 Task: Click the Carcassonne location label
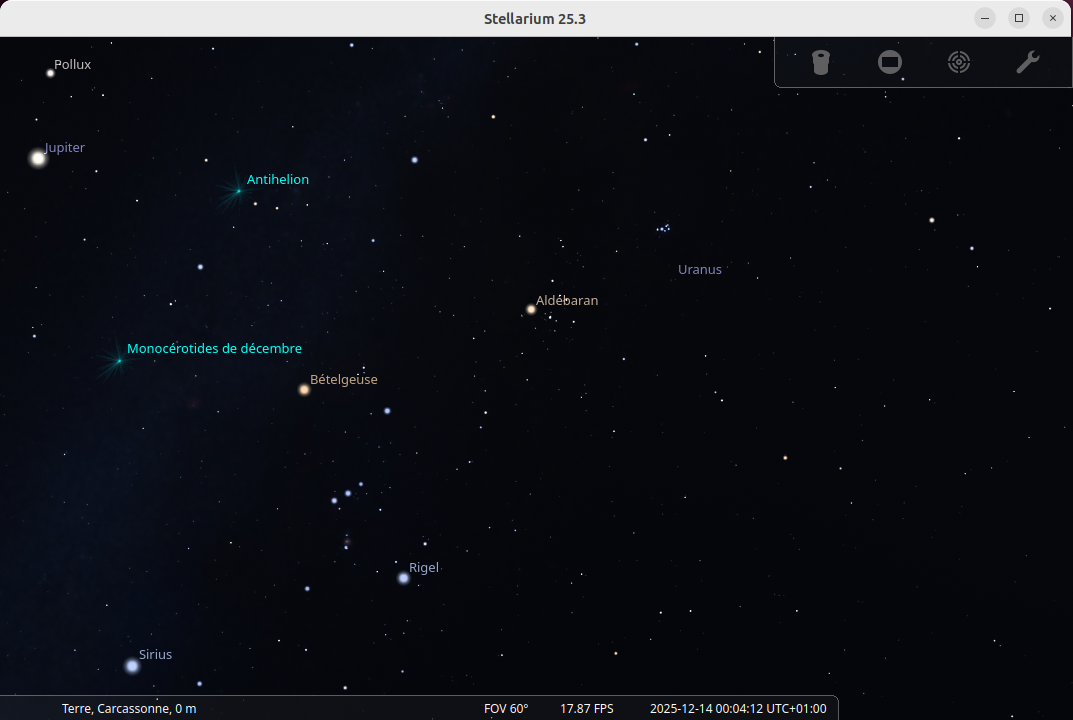tap(128, 708)
